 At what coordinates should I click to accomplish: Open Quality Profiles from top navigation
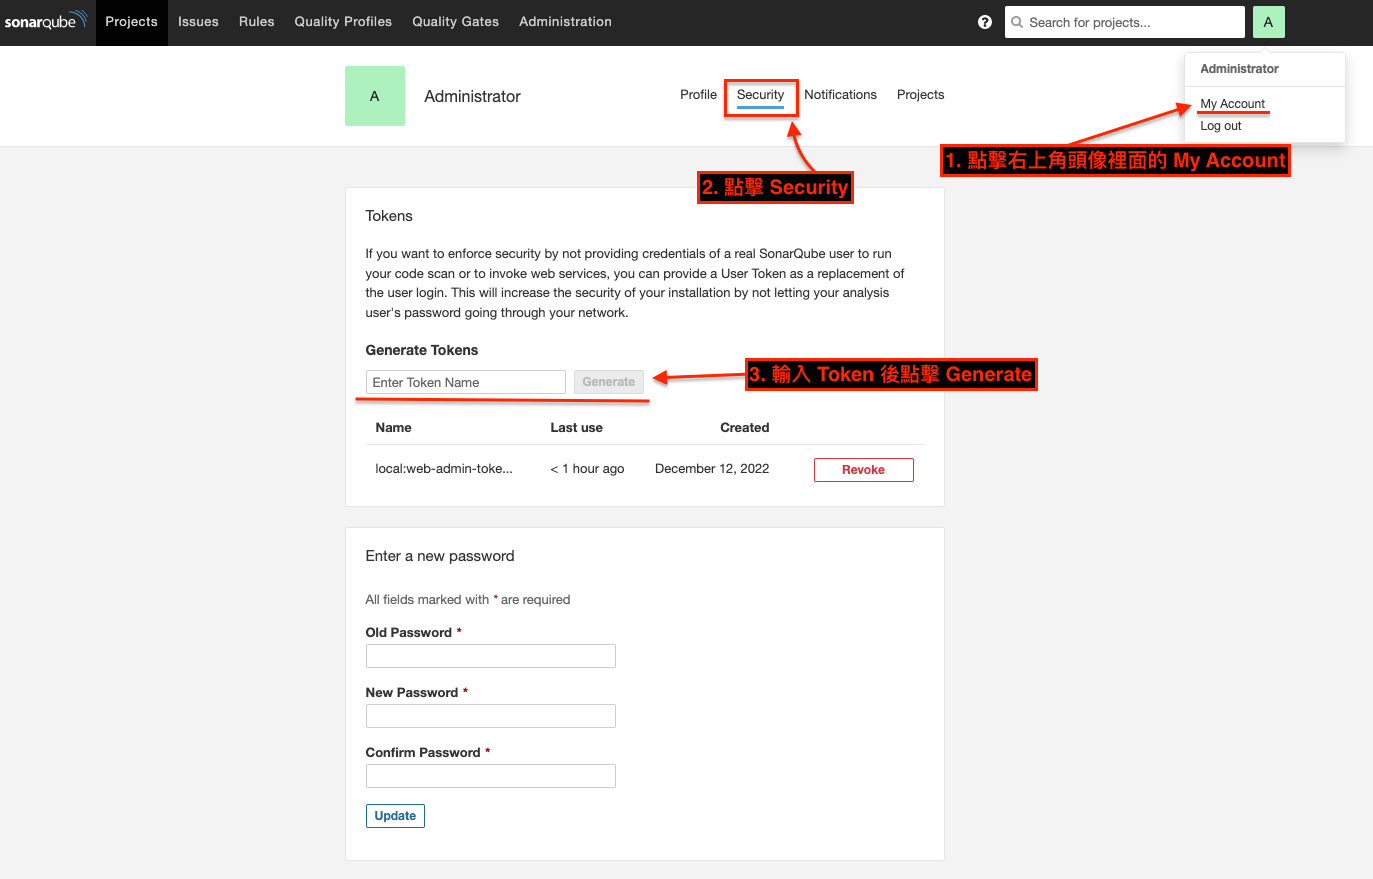click(343, 21)
